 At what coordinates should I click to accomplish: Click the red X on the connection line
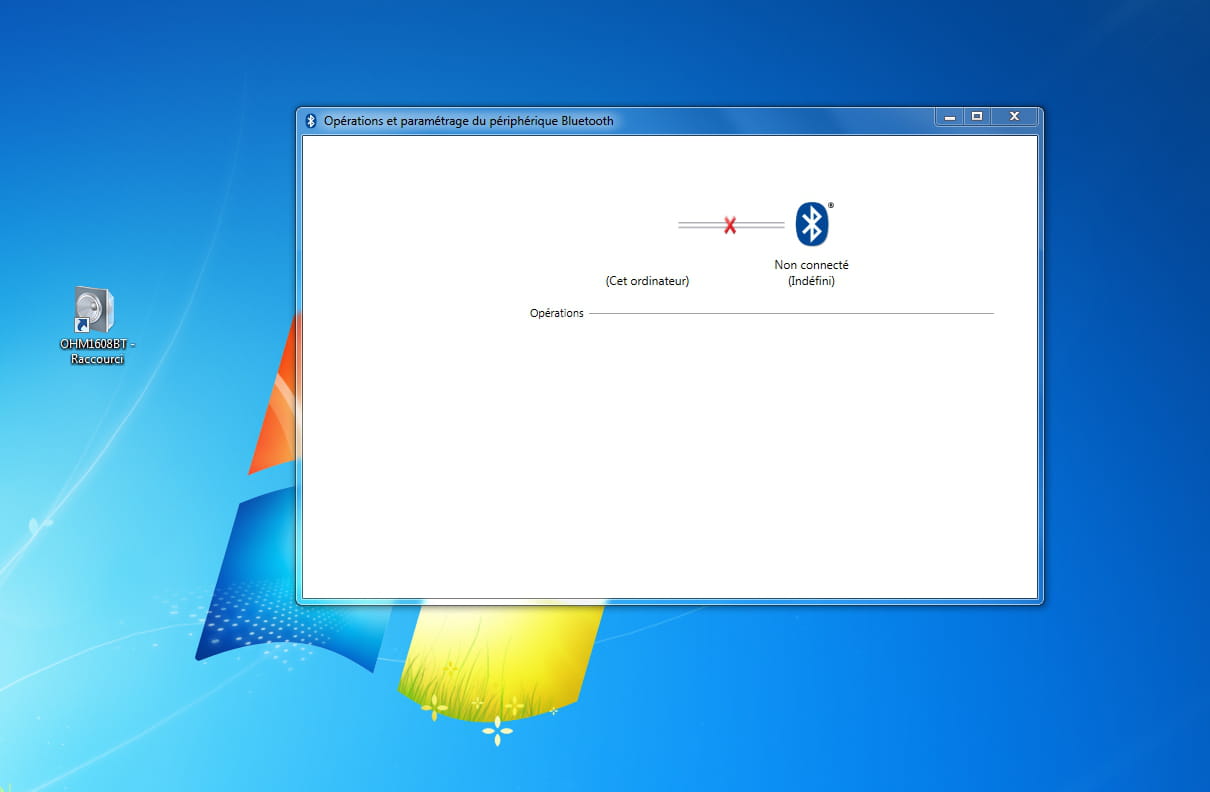[x=730, y=226]
